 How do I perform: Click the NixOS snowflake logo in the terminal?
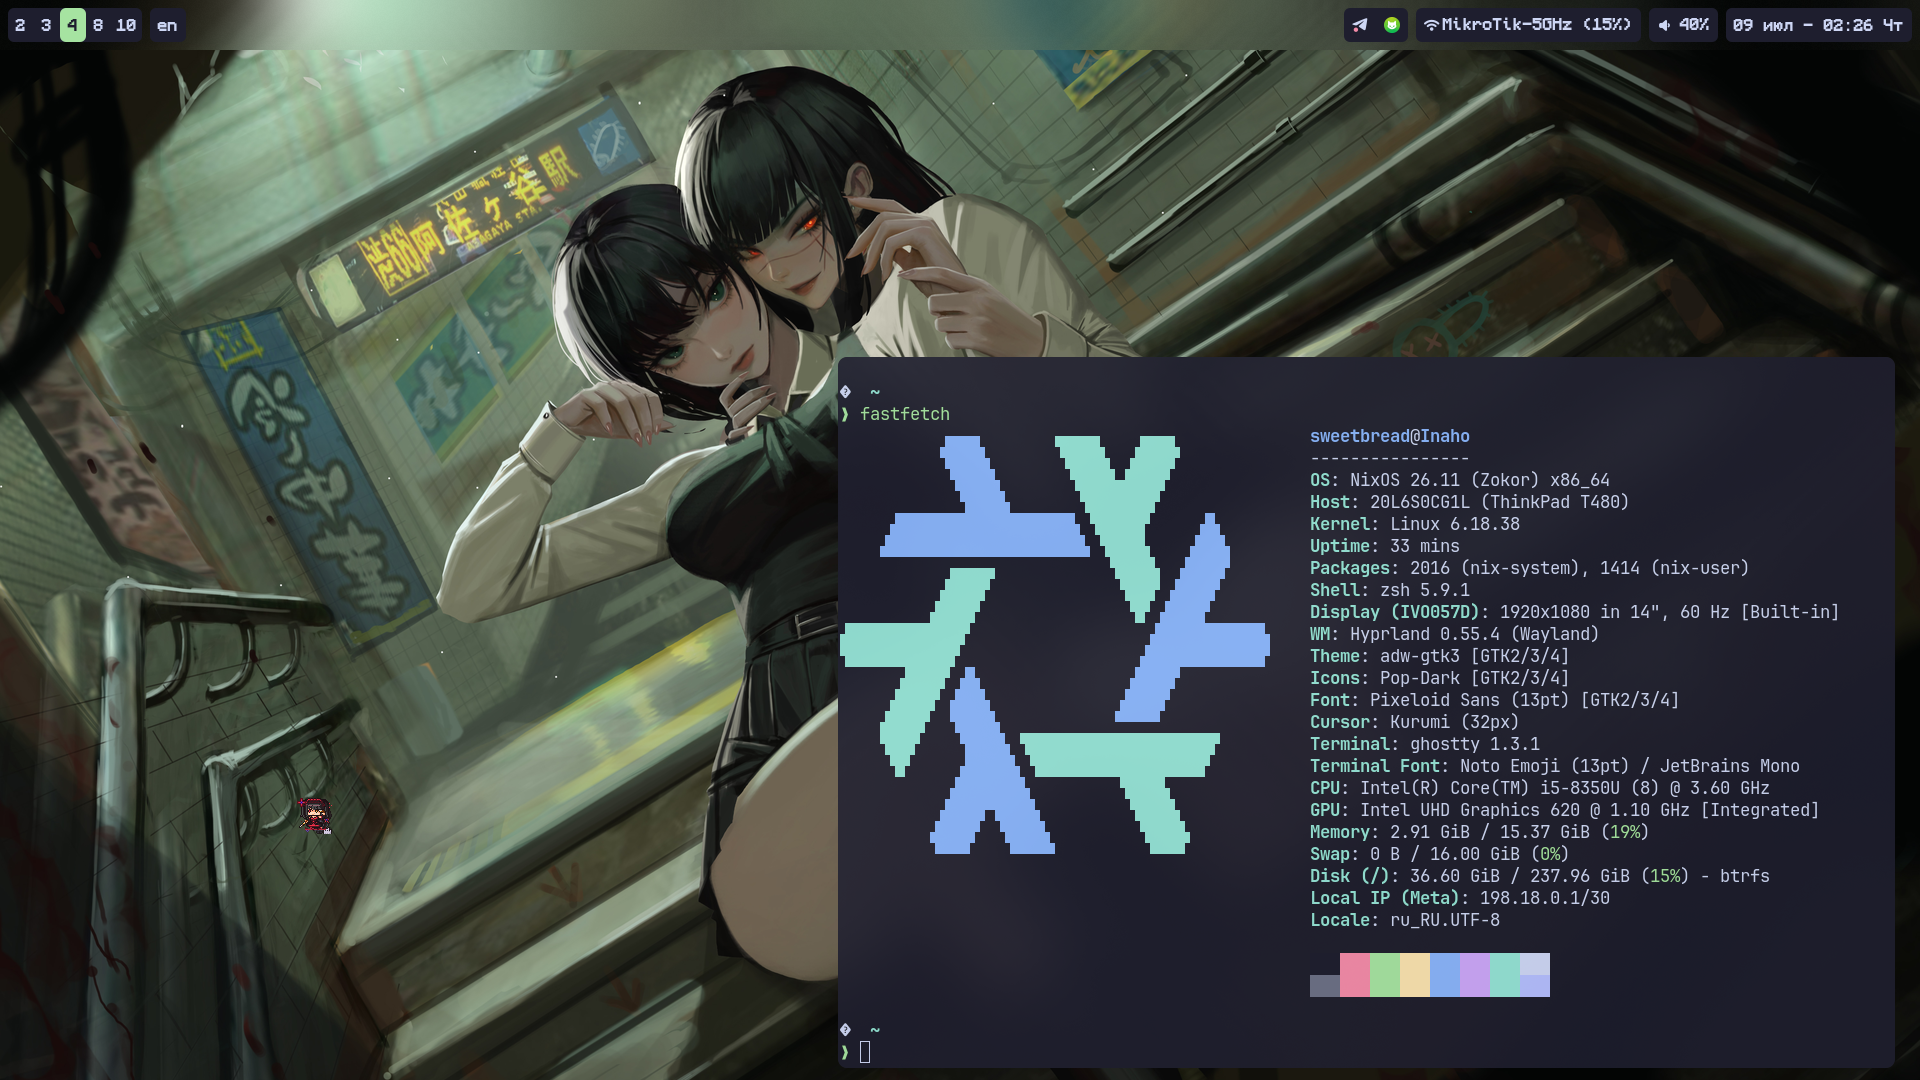pos(1055,645)
